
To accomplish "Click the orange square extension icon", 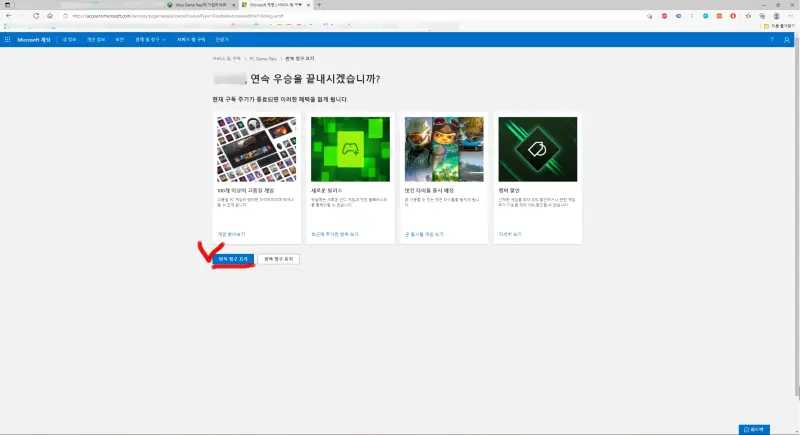I will pos(719,16).
